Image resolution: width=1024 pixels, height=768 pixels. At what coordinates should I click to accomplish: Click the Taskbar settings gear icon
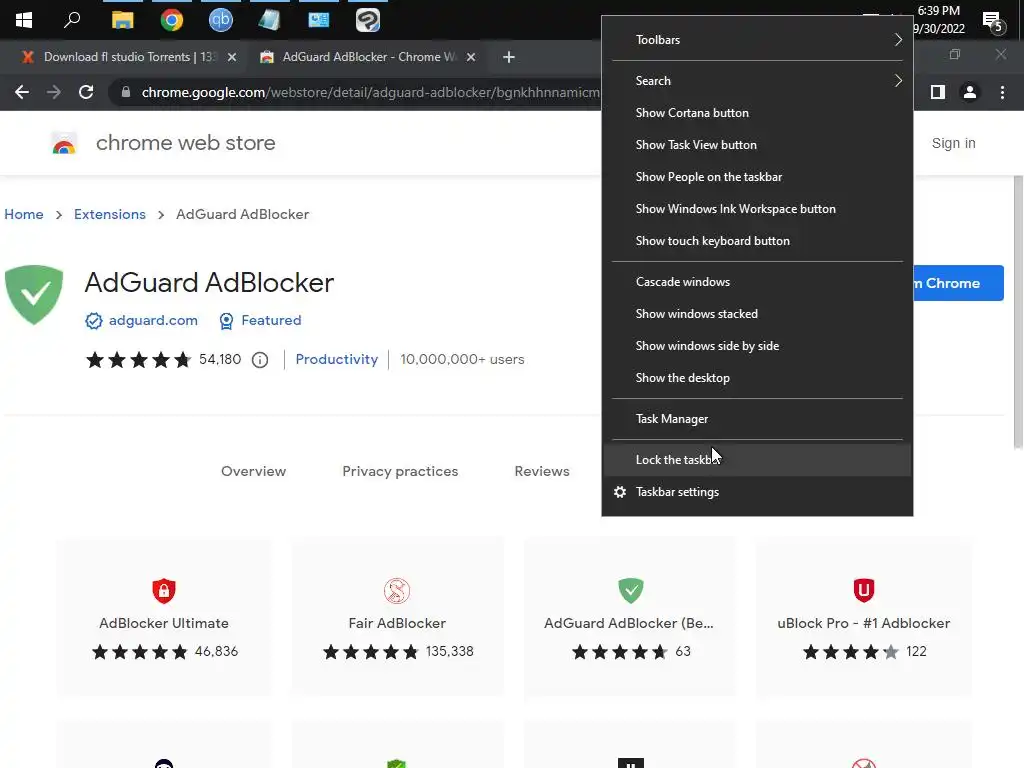coord(620,492)
